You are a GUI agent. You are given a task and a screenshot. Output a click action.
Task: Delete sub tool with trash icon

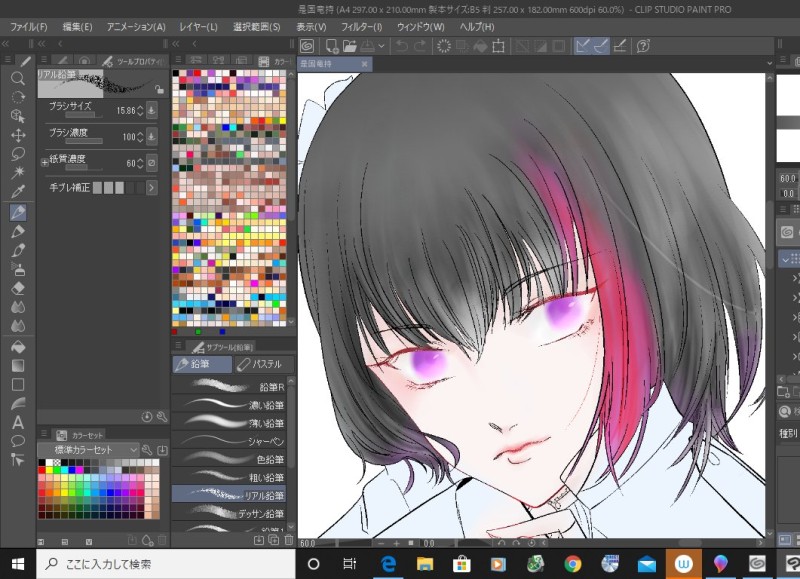coord(289,540)
